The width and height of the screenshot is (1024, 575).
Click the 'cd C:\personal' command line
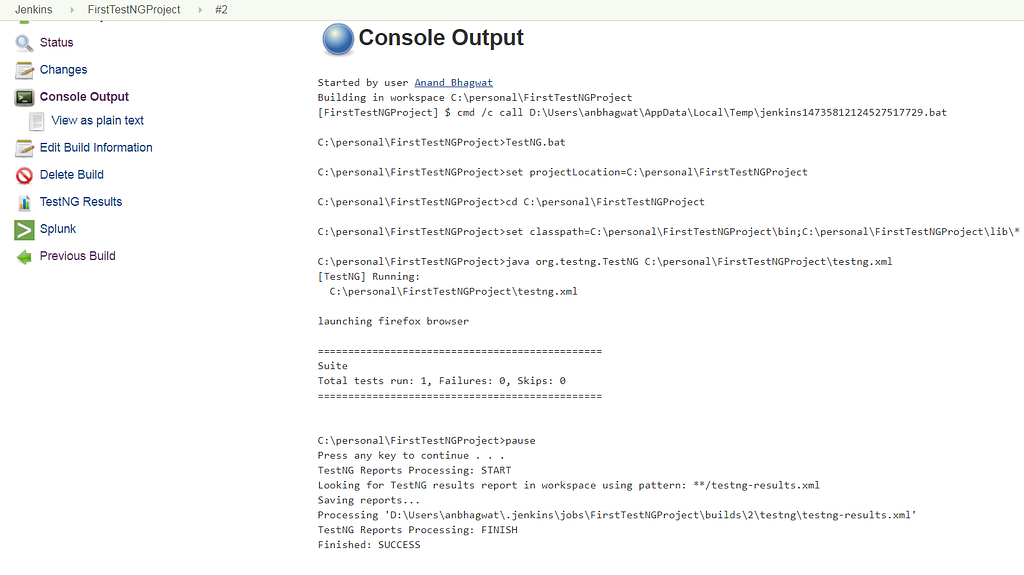point(511,202)
